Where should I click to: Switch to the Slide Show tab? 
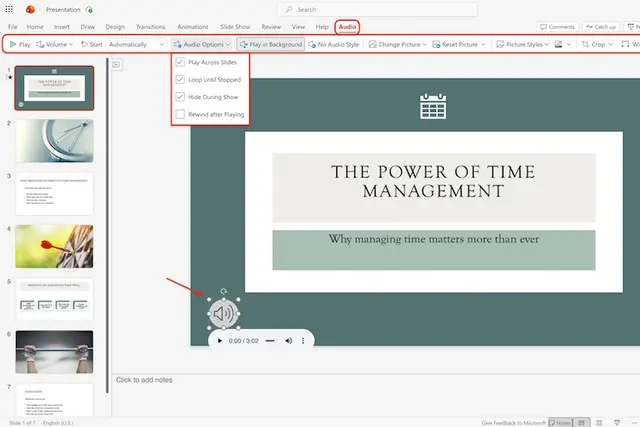(235, 27)
